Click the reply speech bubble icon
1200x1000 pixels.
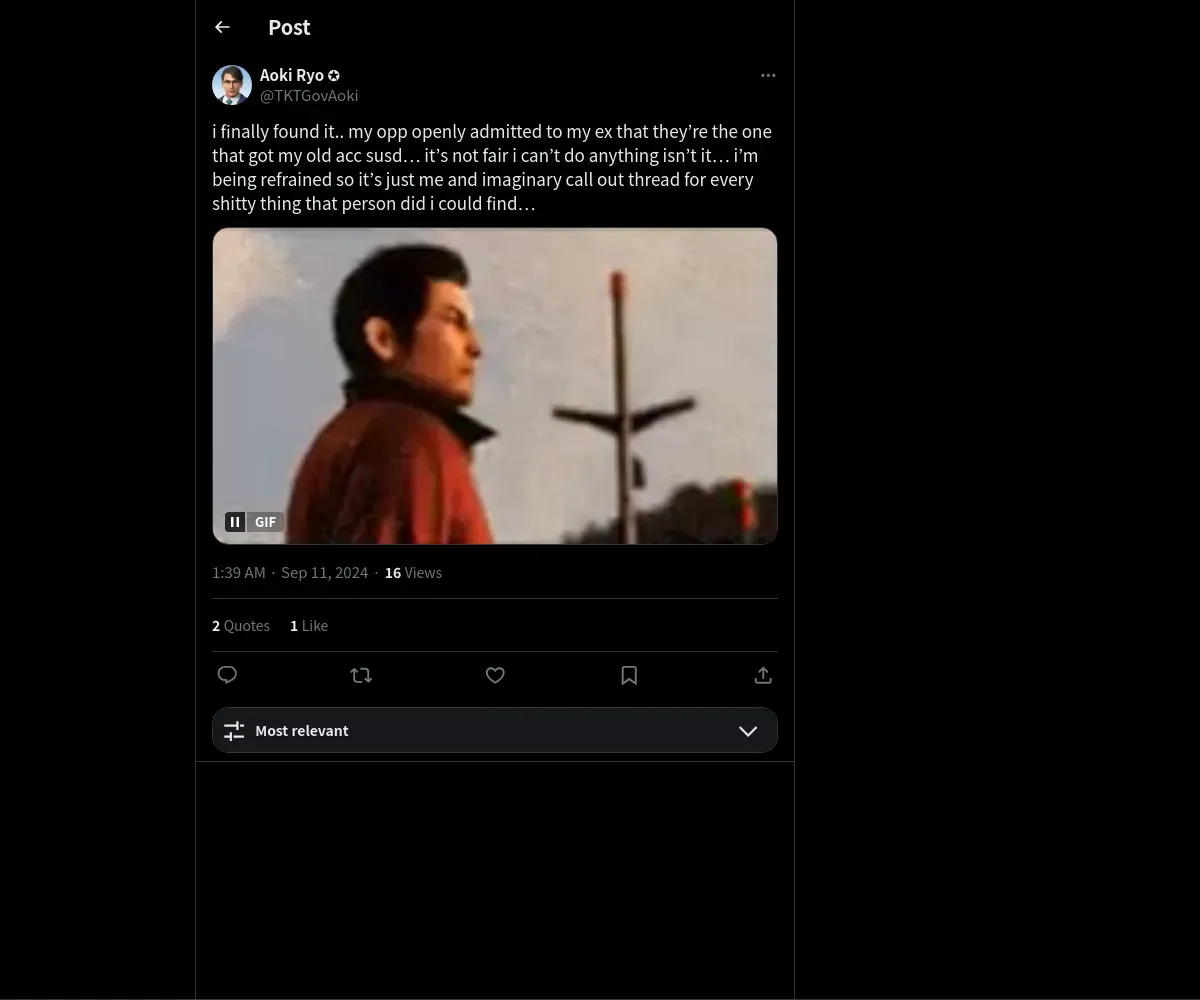tap(227, 675)
